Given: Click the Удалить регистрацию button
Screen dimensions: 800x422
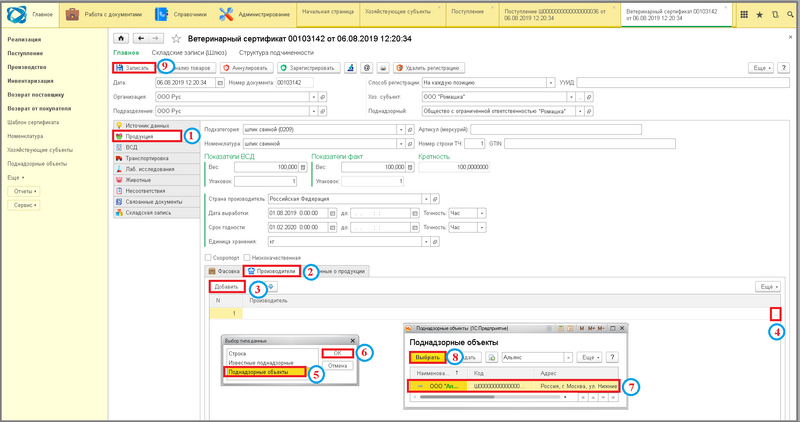Looking at the screenshot, I should tap(429, 68).
